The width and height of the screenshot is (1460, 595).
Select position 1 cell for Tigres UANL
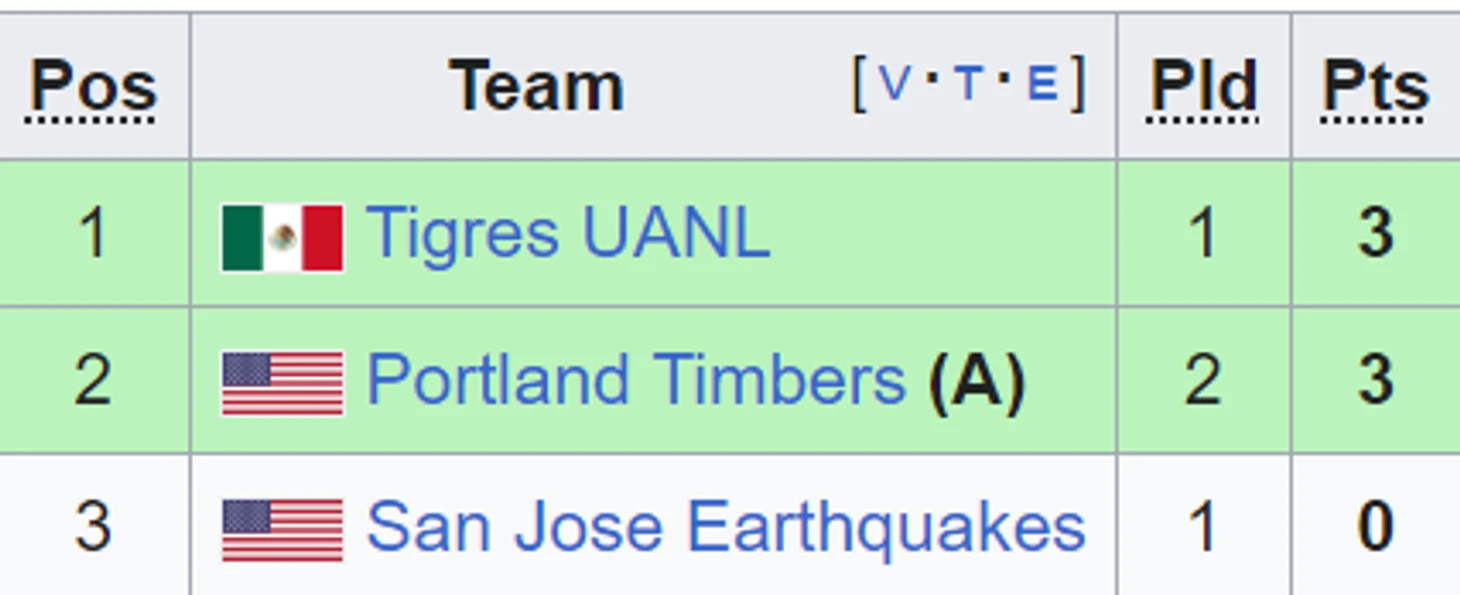[x=93, y=233]
